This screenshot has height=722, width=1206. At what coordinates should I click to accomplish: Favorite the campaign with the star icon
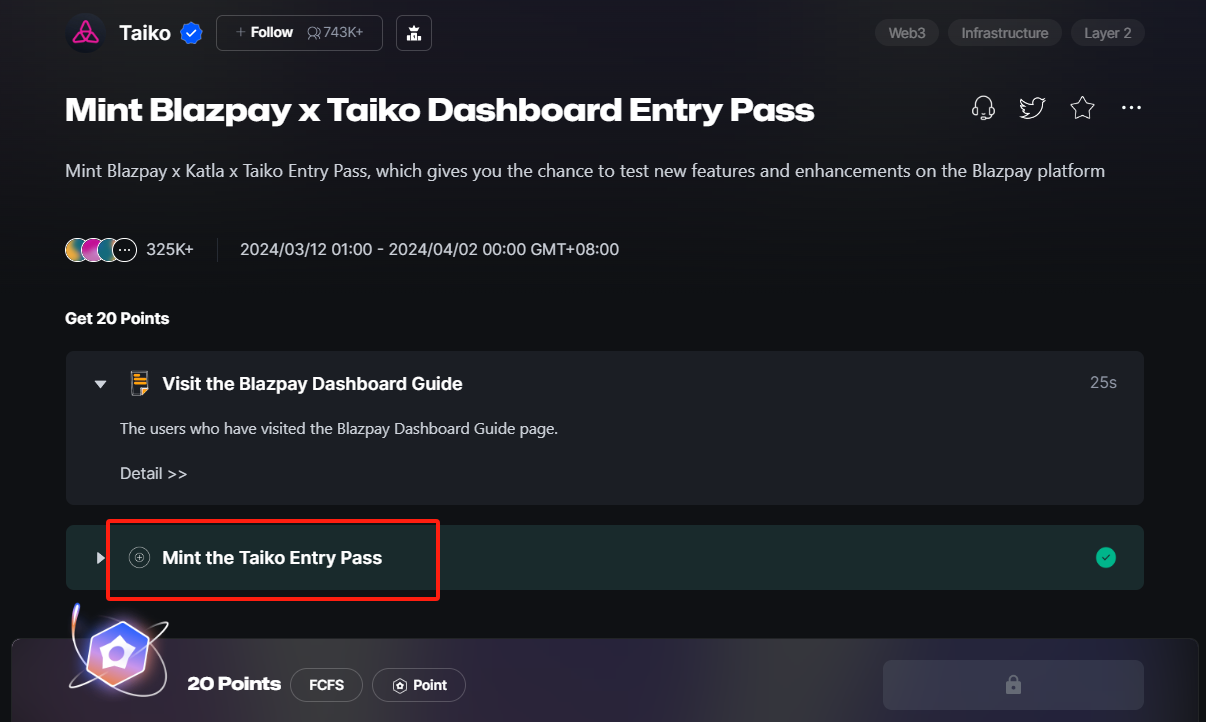pyautogui.click(x=1082, y=108)
